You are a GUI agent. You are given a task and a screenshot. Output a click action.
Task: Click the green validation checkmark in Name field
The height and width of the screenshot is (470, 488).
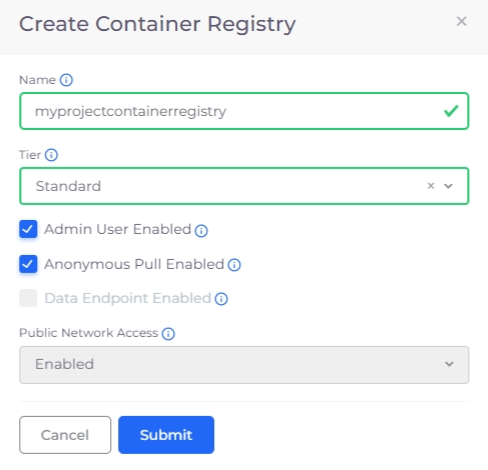(451, 111)
